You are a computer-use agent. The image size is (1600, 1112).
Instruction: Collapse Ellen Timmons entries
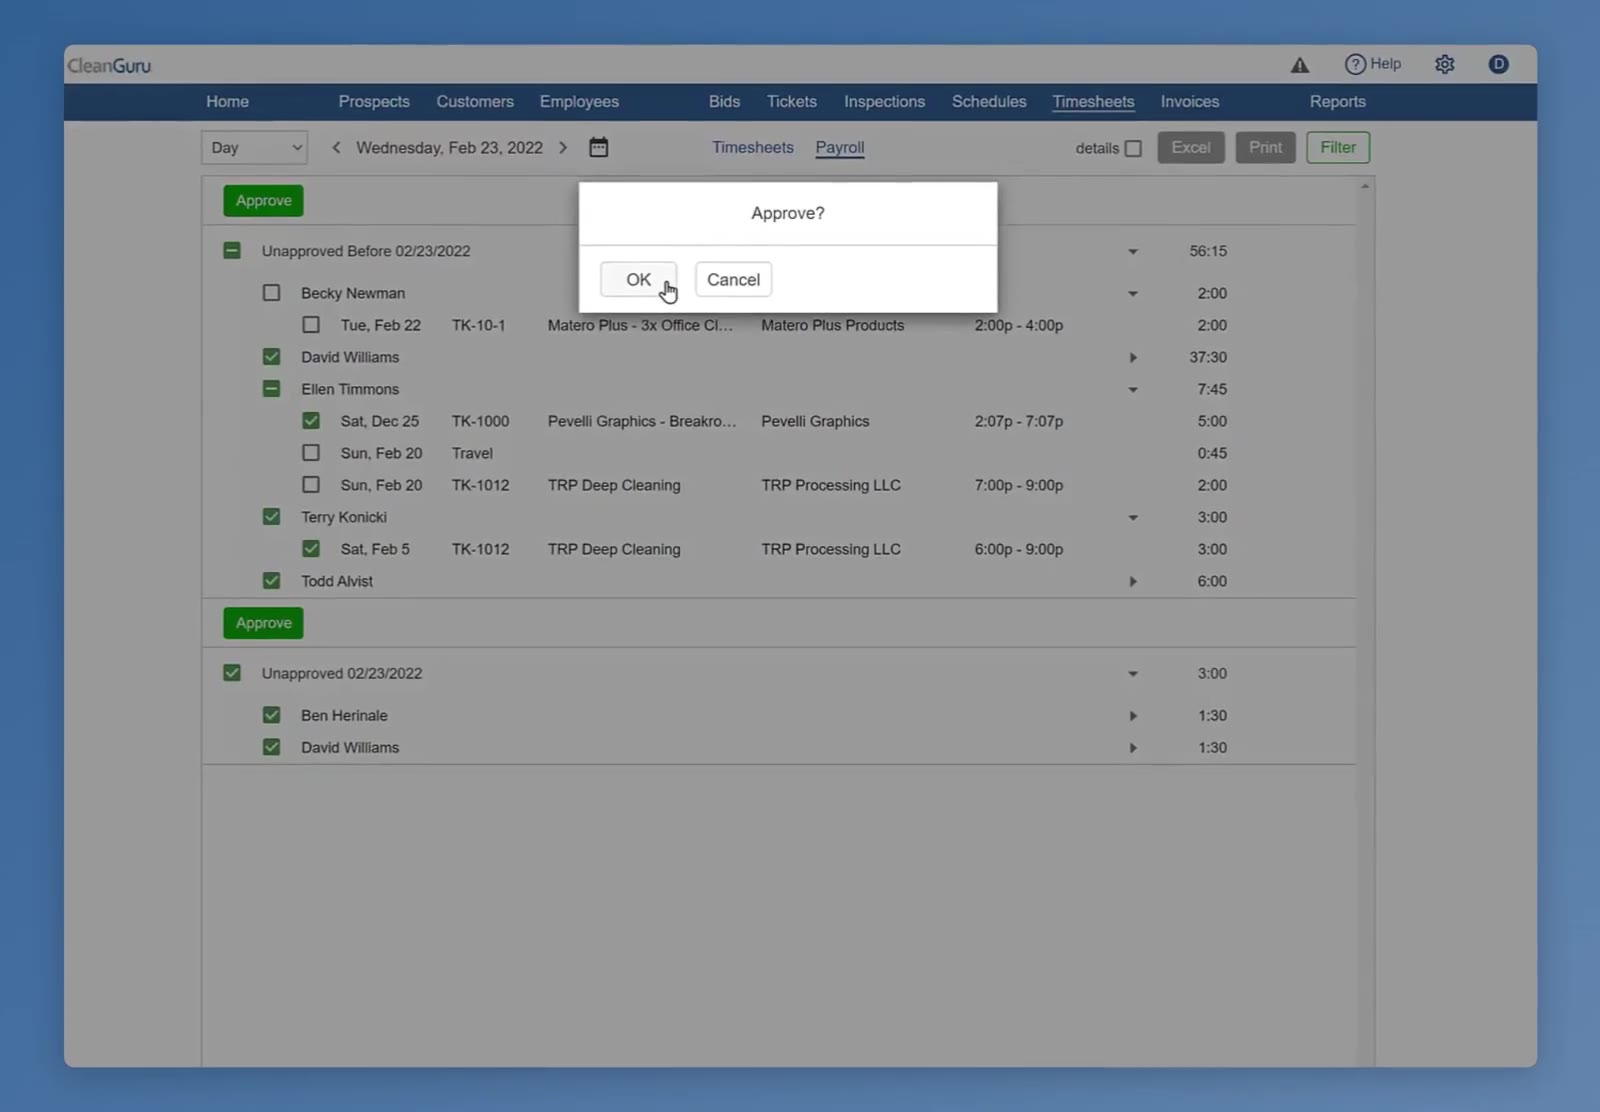(x=1133, y=390)
